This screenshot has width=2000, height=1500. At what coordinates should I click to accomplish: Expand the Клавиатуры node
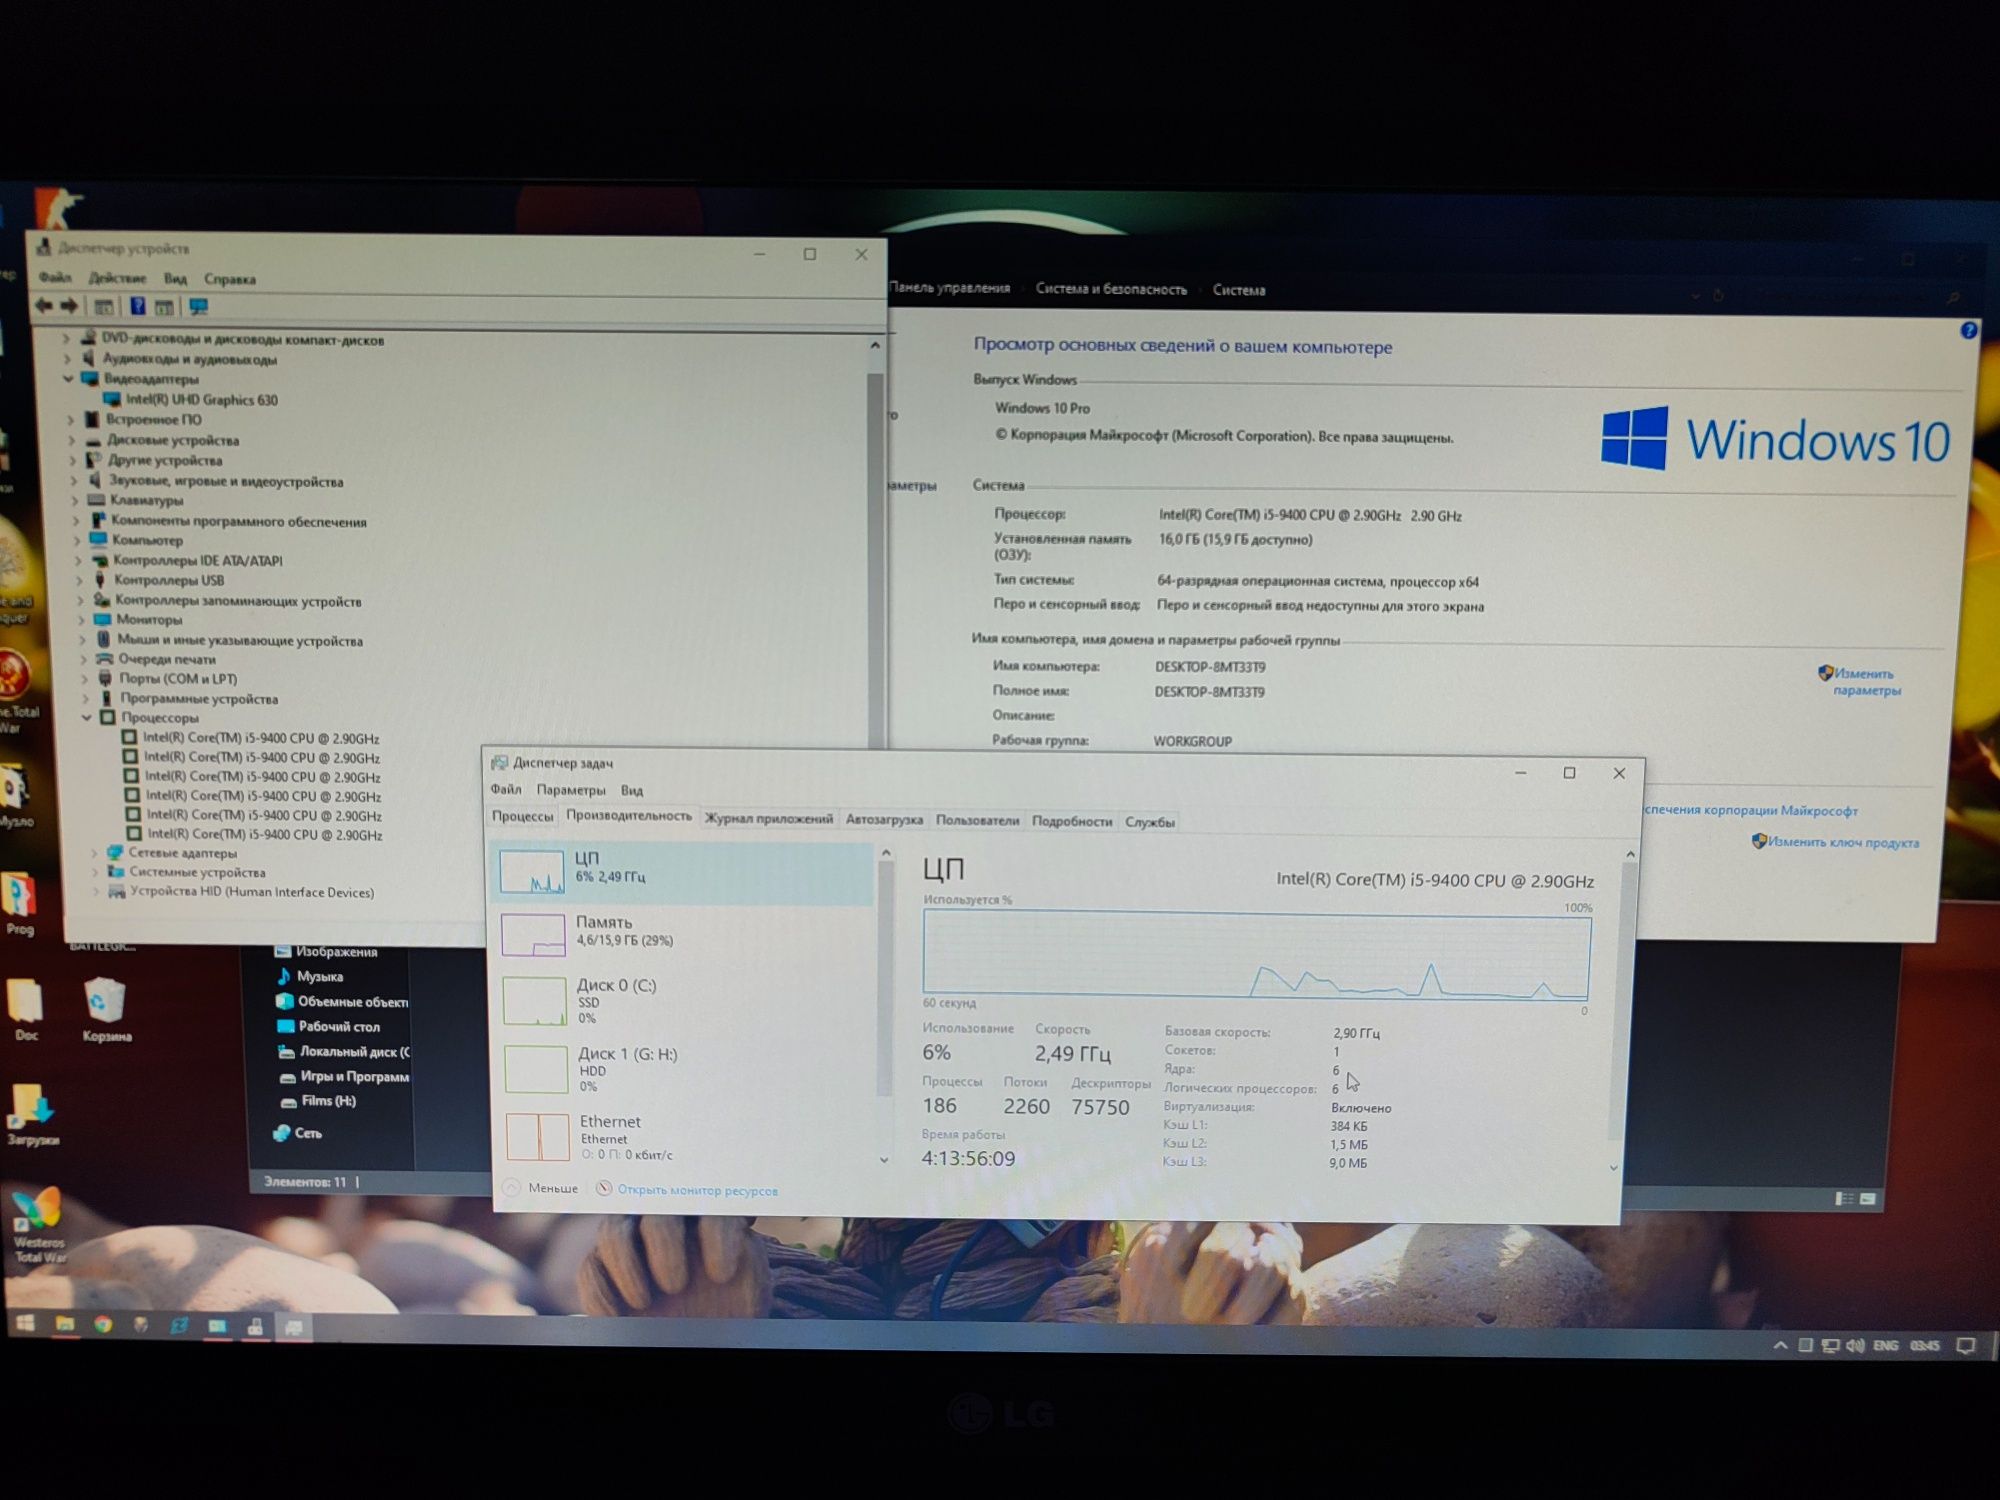pyautogui.click(x=74, y=500)
